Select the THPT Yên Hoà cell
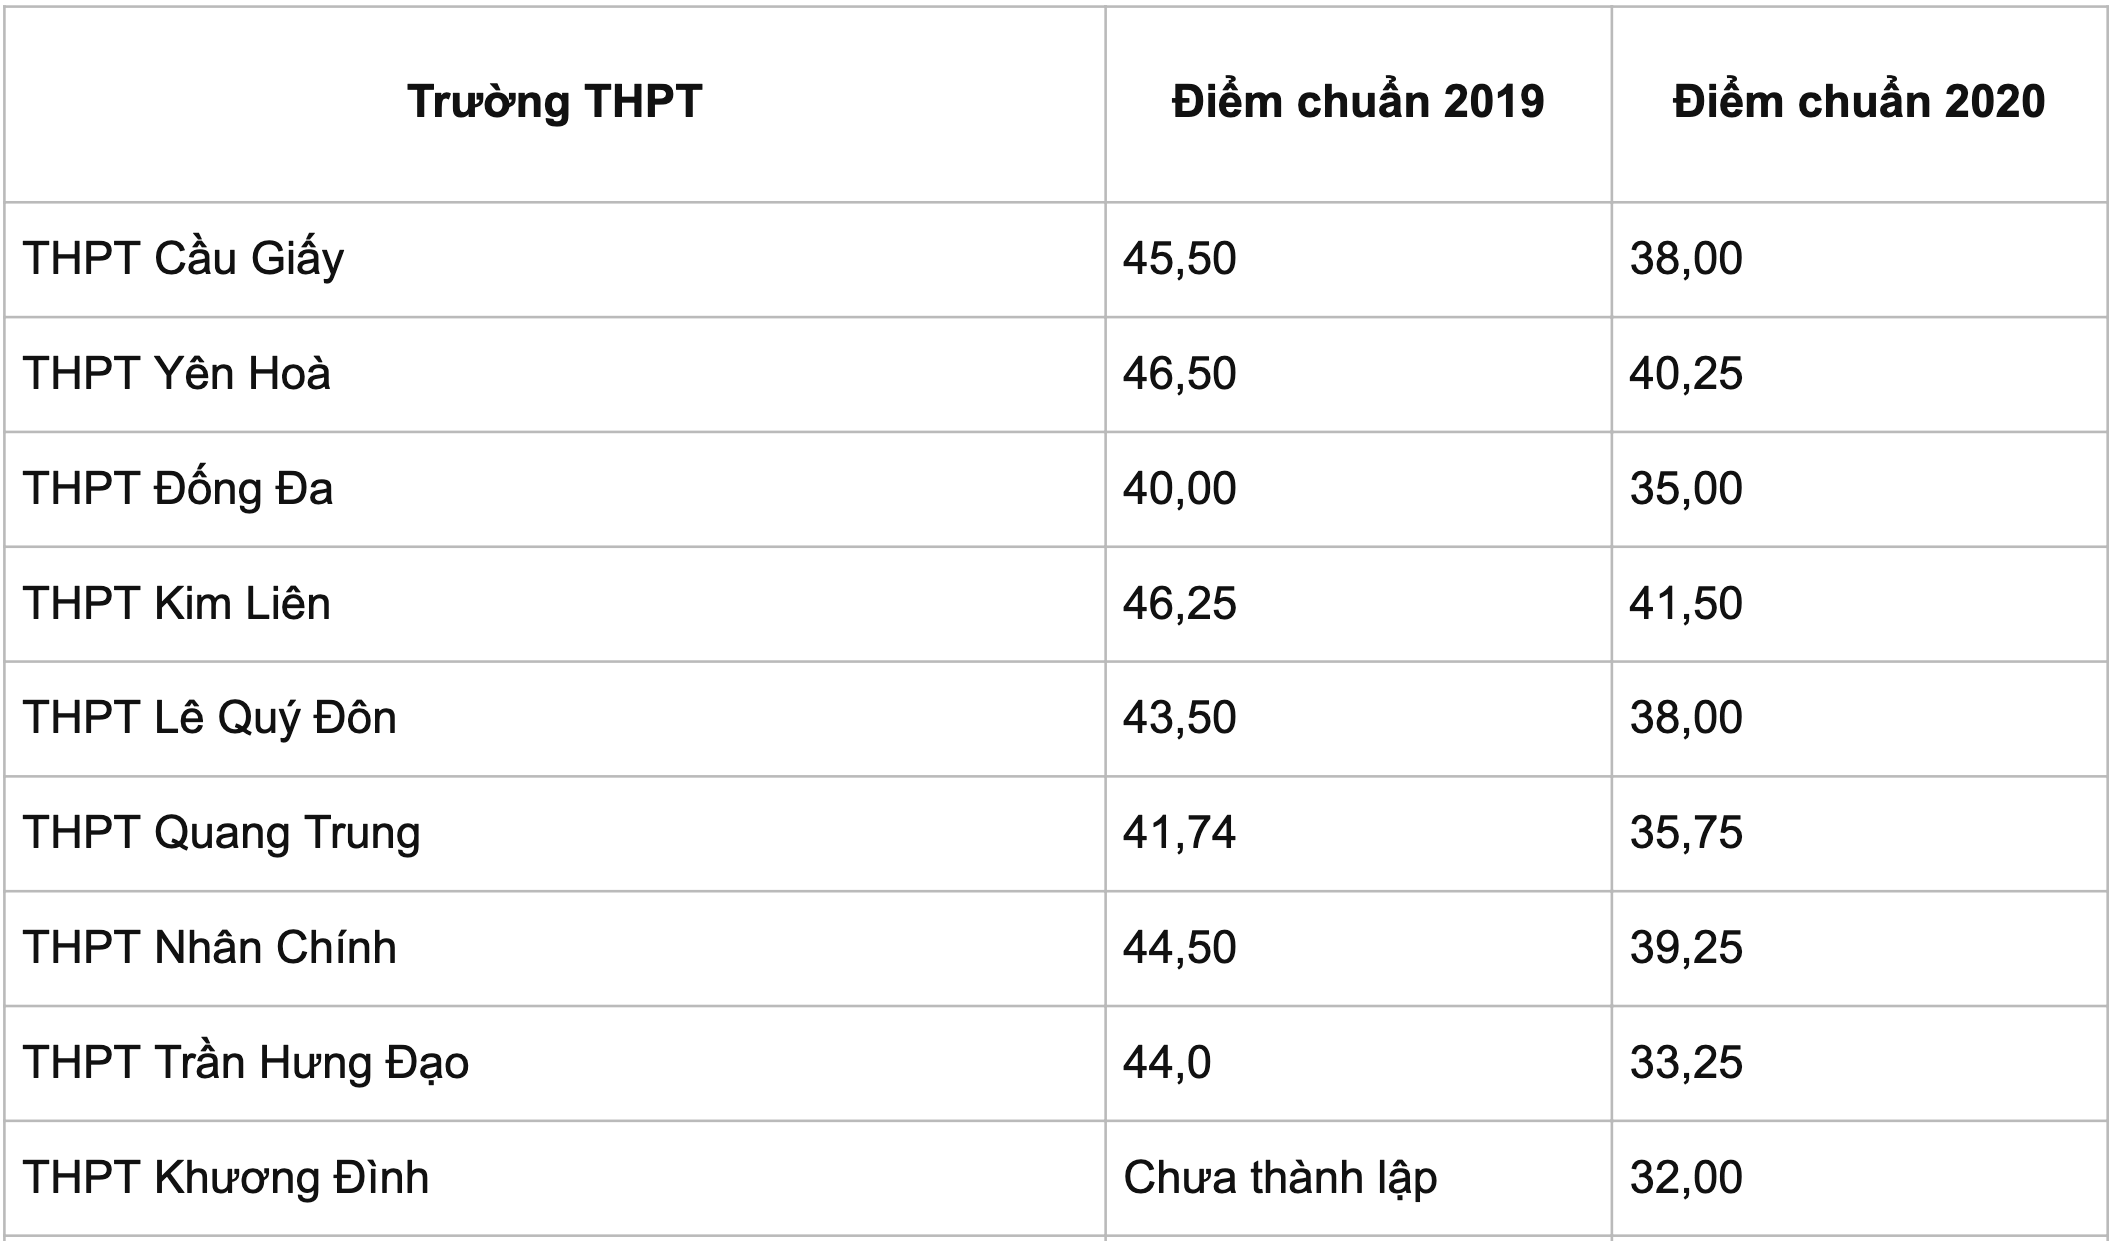 coord(176,374)
